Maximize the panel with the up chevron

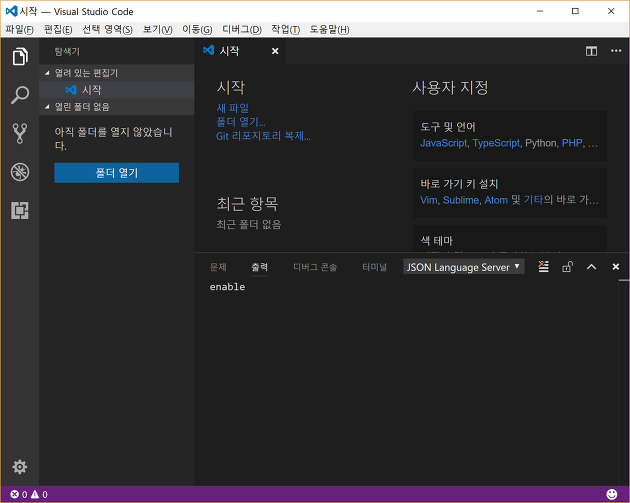[x=591, y=267]
